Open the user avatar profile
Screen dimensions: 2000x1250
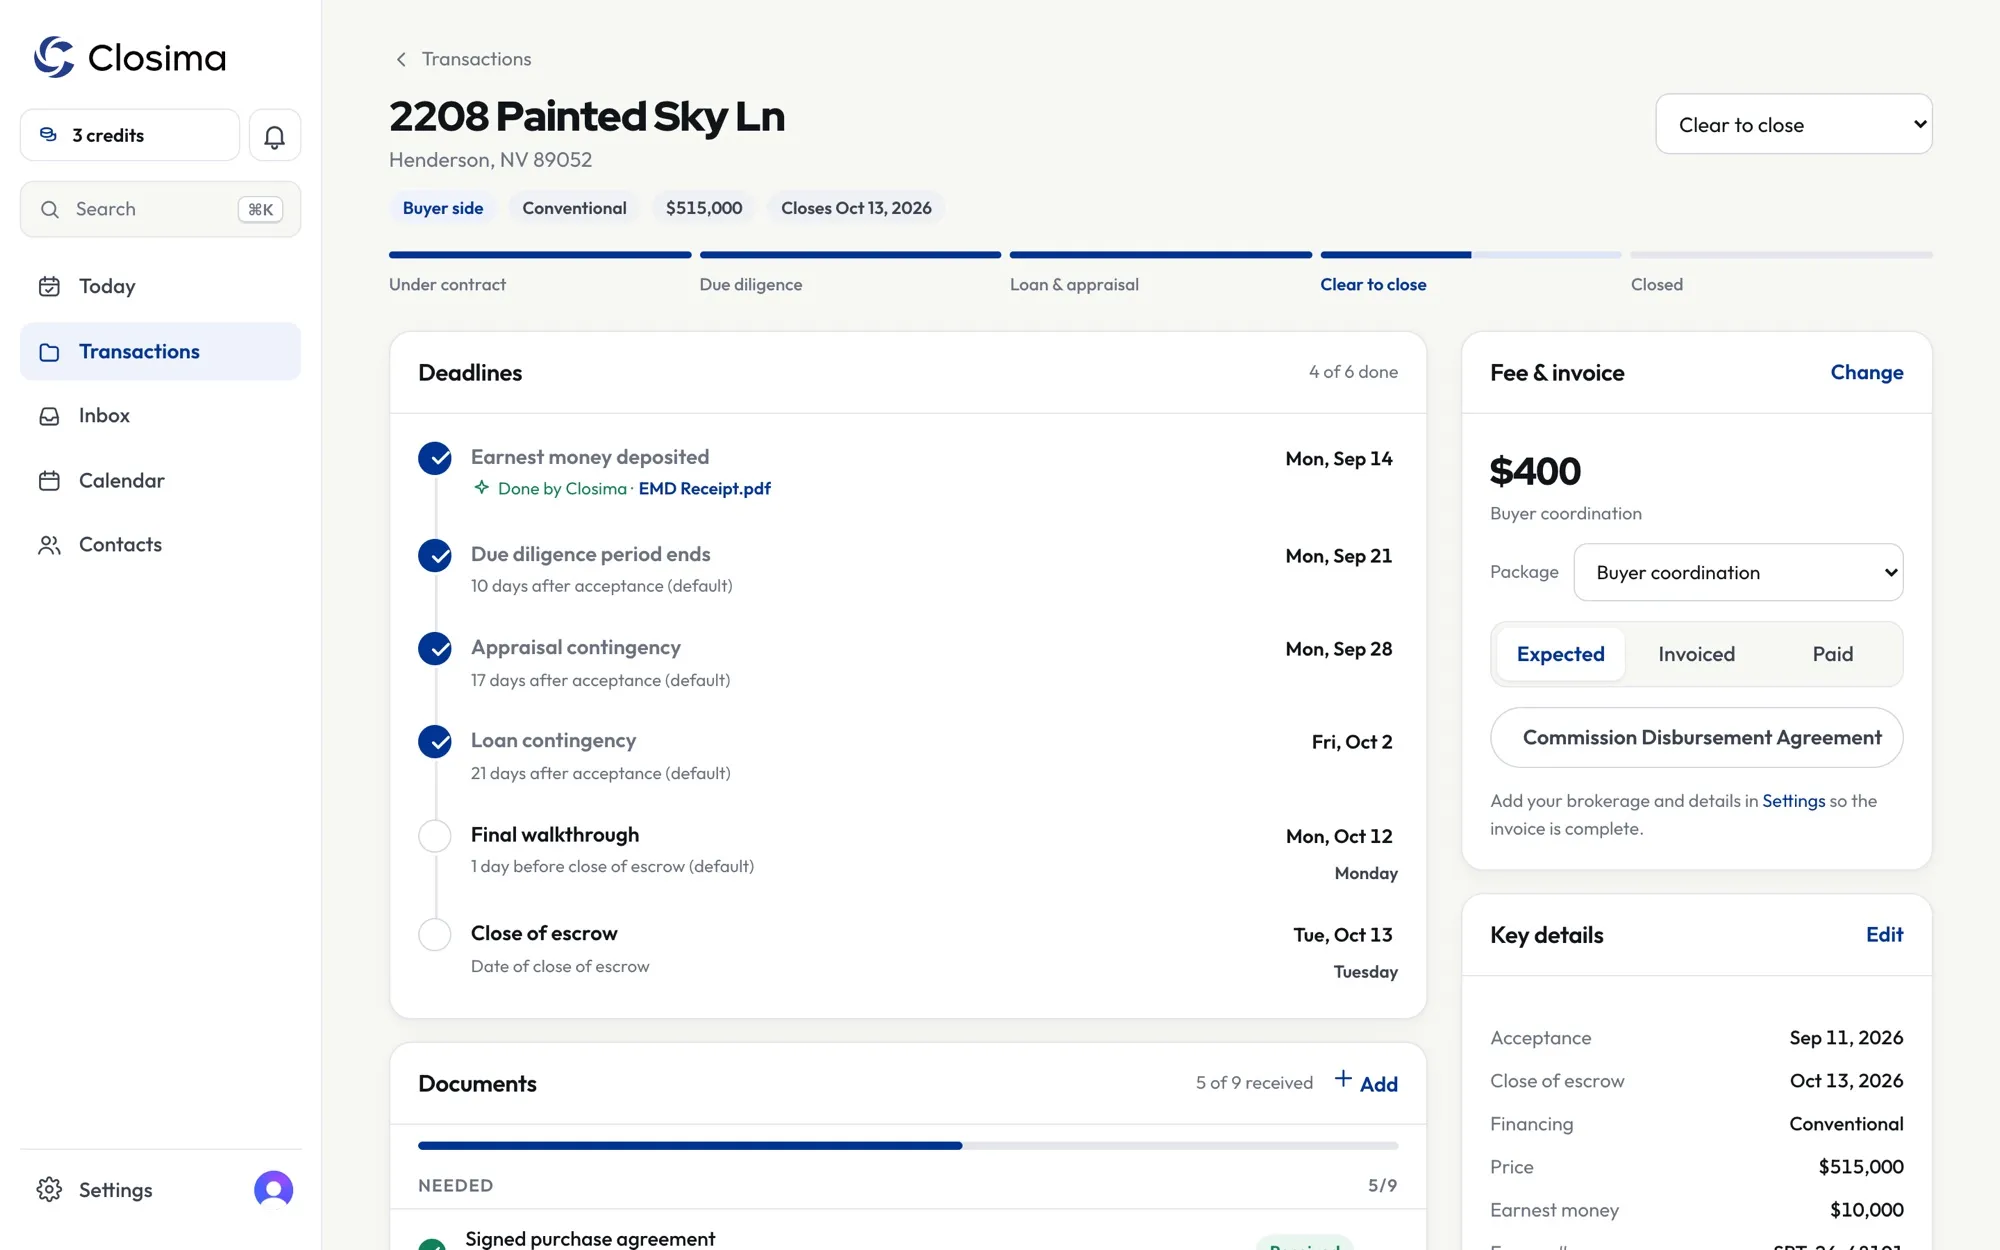[274, 1190]
